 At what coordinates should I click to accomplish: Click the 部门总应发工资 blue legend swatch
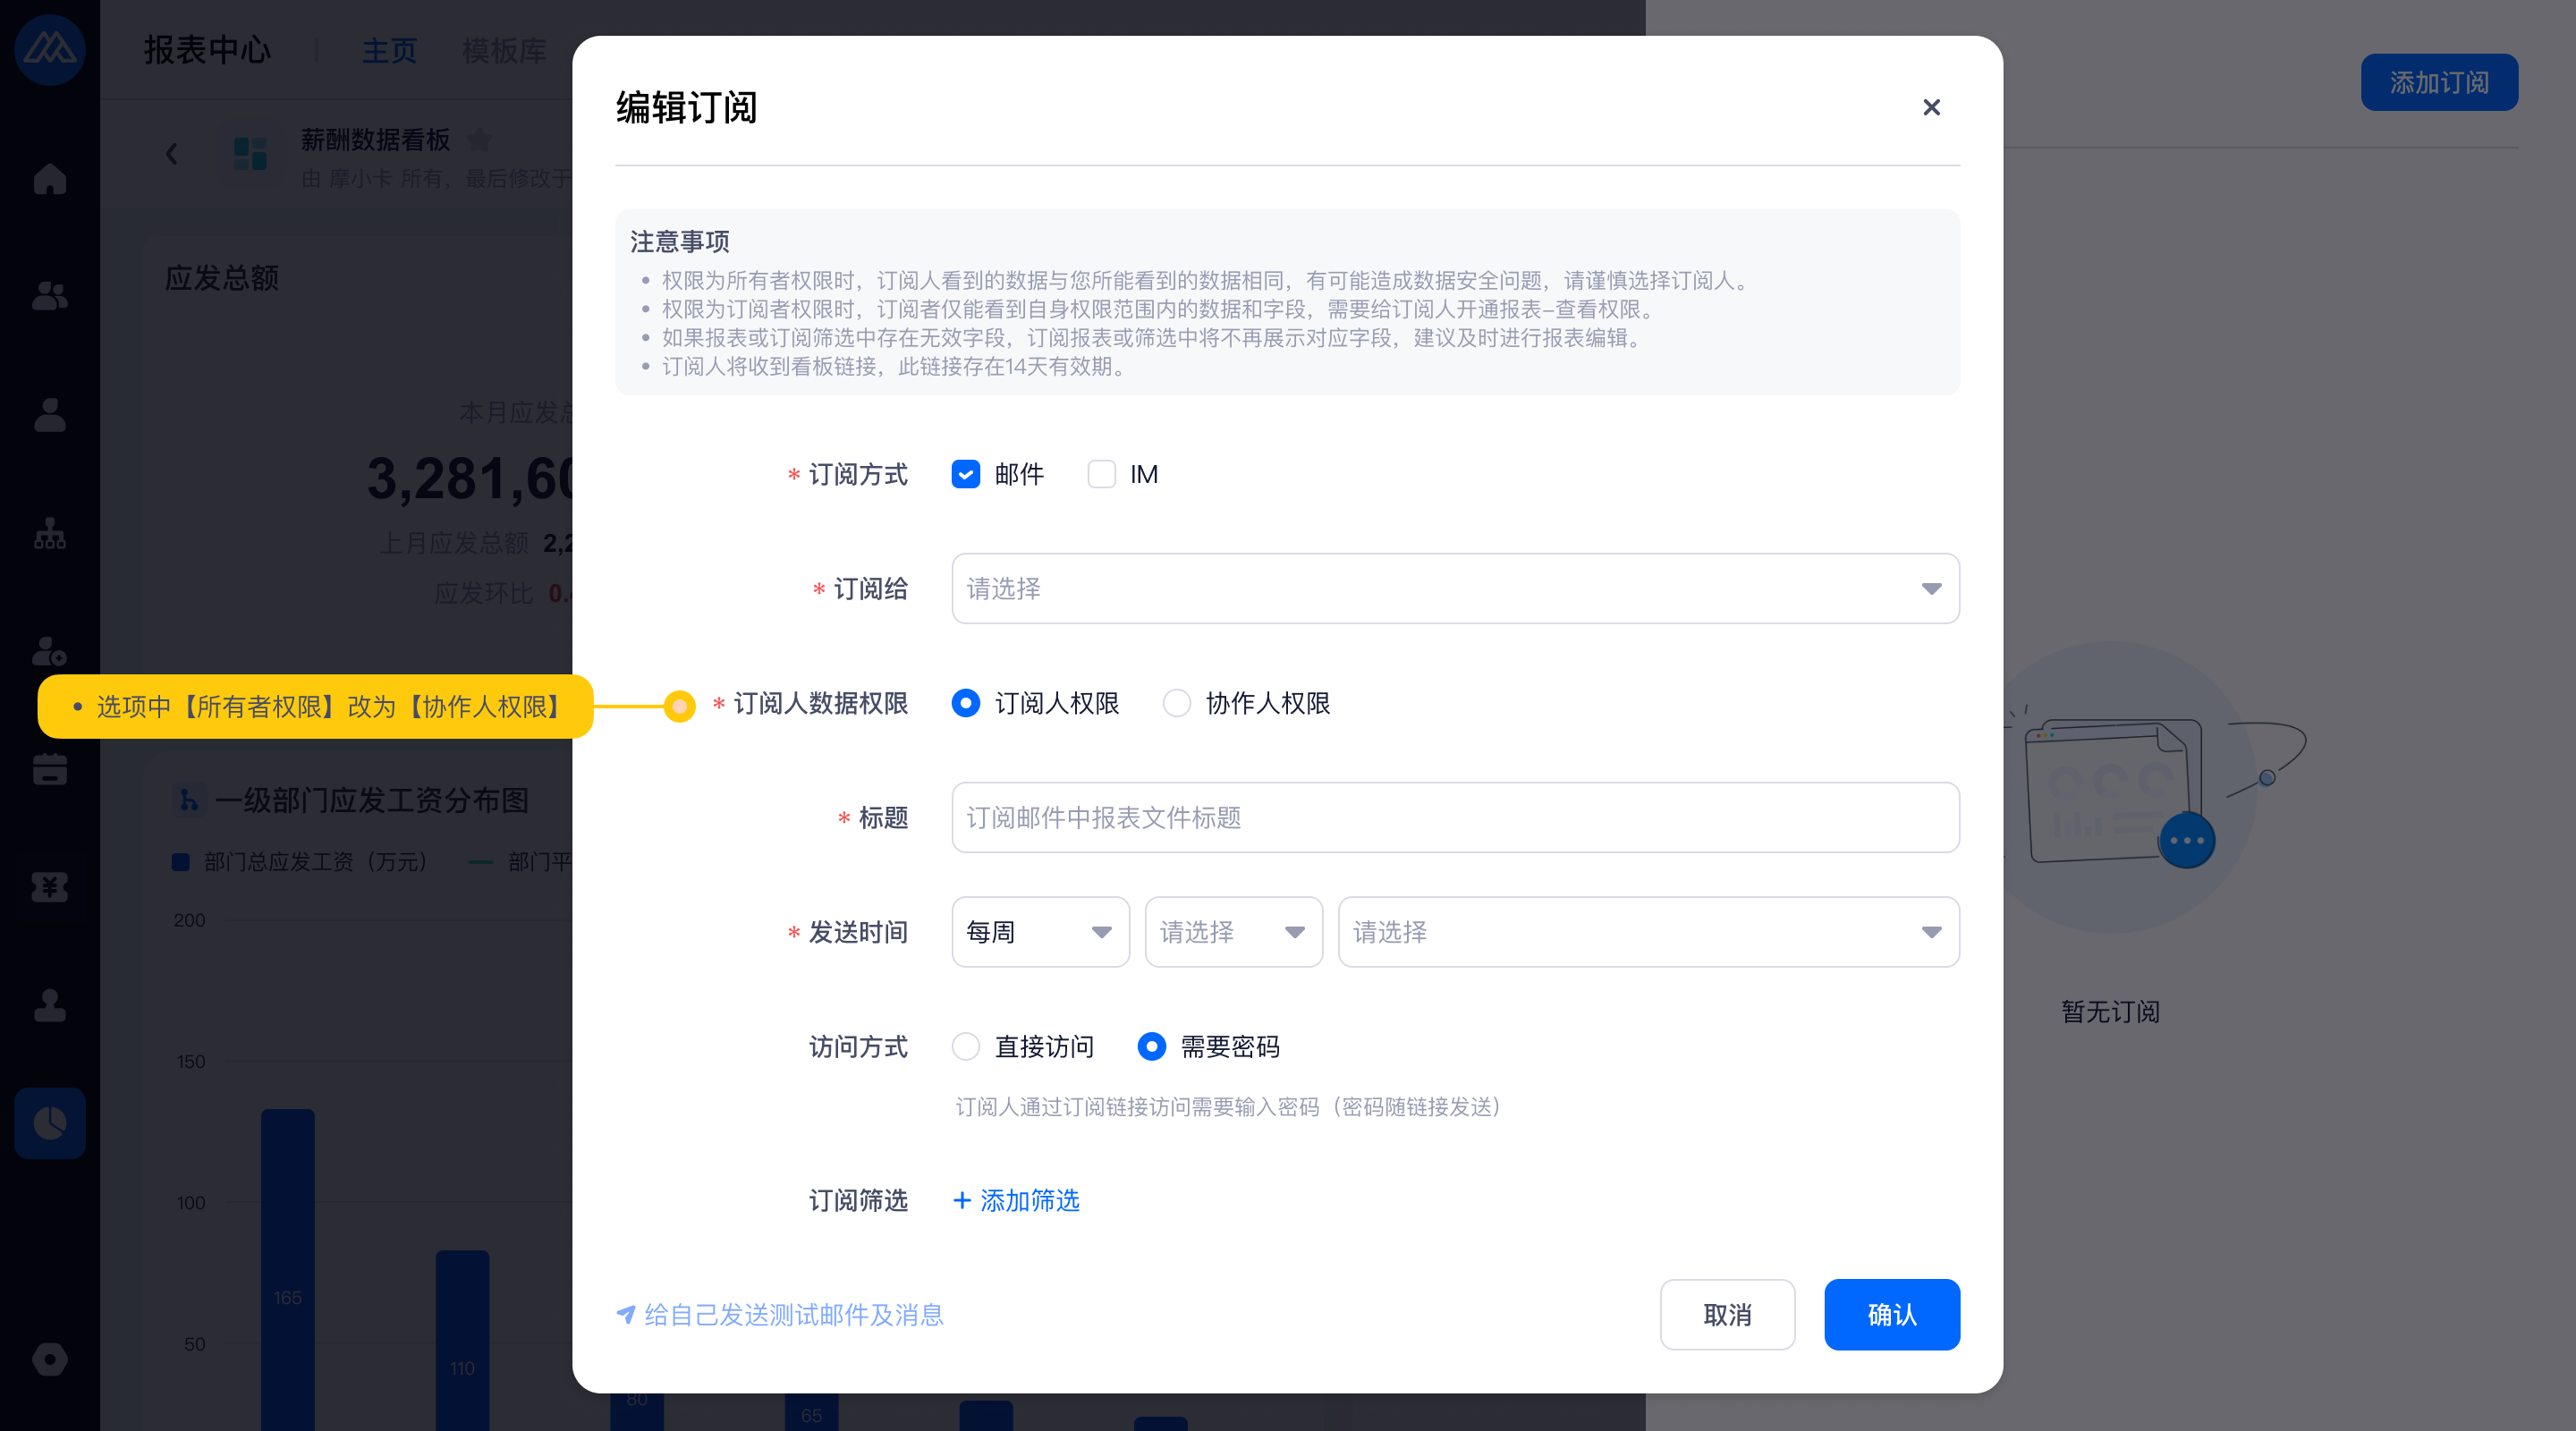pyautogui.click(x=180, y=861)
